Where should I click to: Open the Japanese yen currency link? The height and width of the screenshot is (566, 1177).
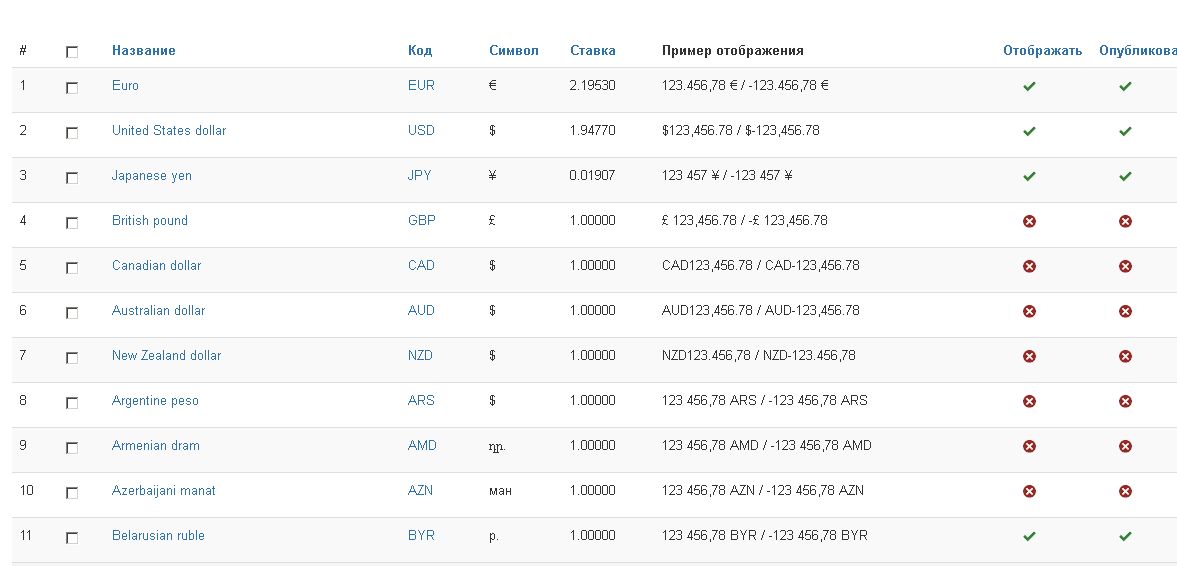[151, 175]
